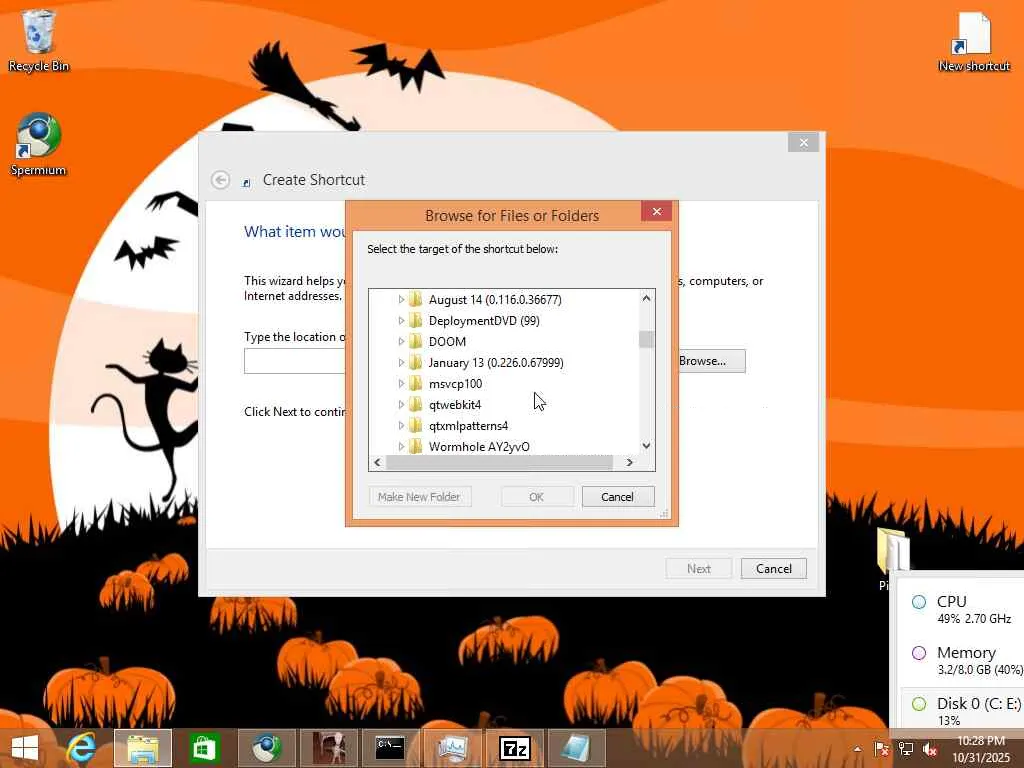The width and height of the screenshot is (1024, 768).
Task: Select DeploymentDVD (99) folder name
Action: pyautogui.click(x=484, y=321)
